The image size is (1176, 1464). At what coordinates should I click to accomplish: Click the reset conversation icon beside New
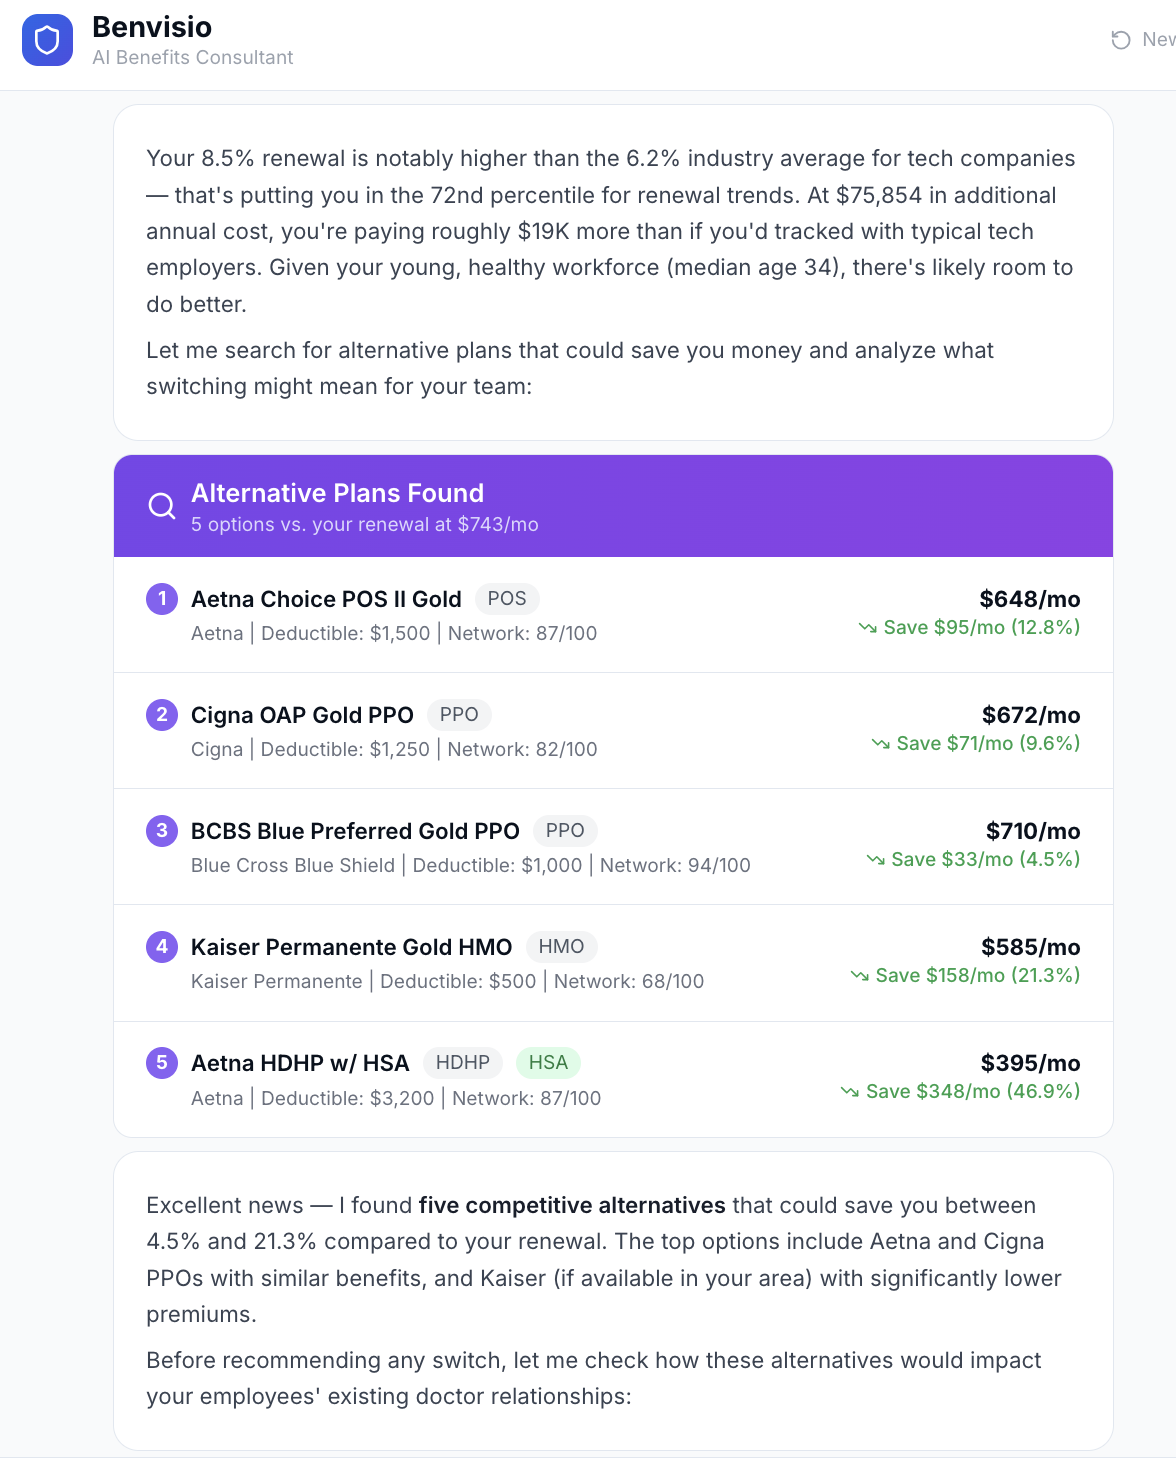click(1119, 40)
